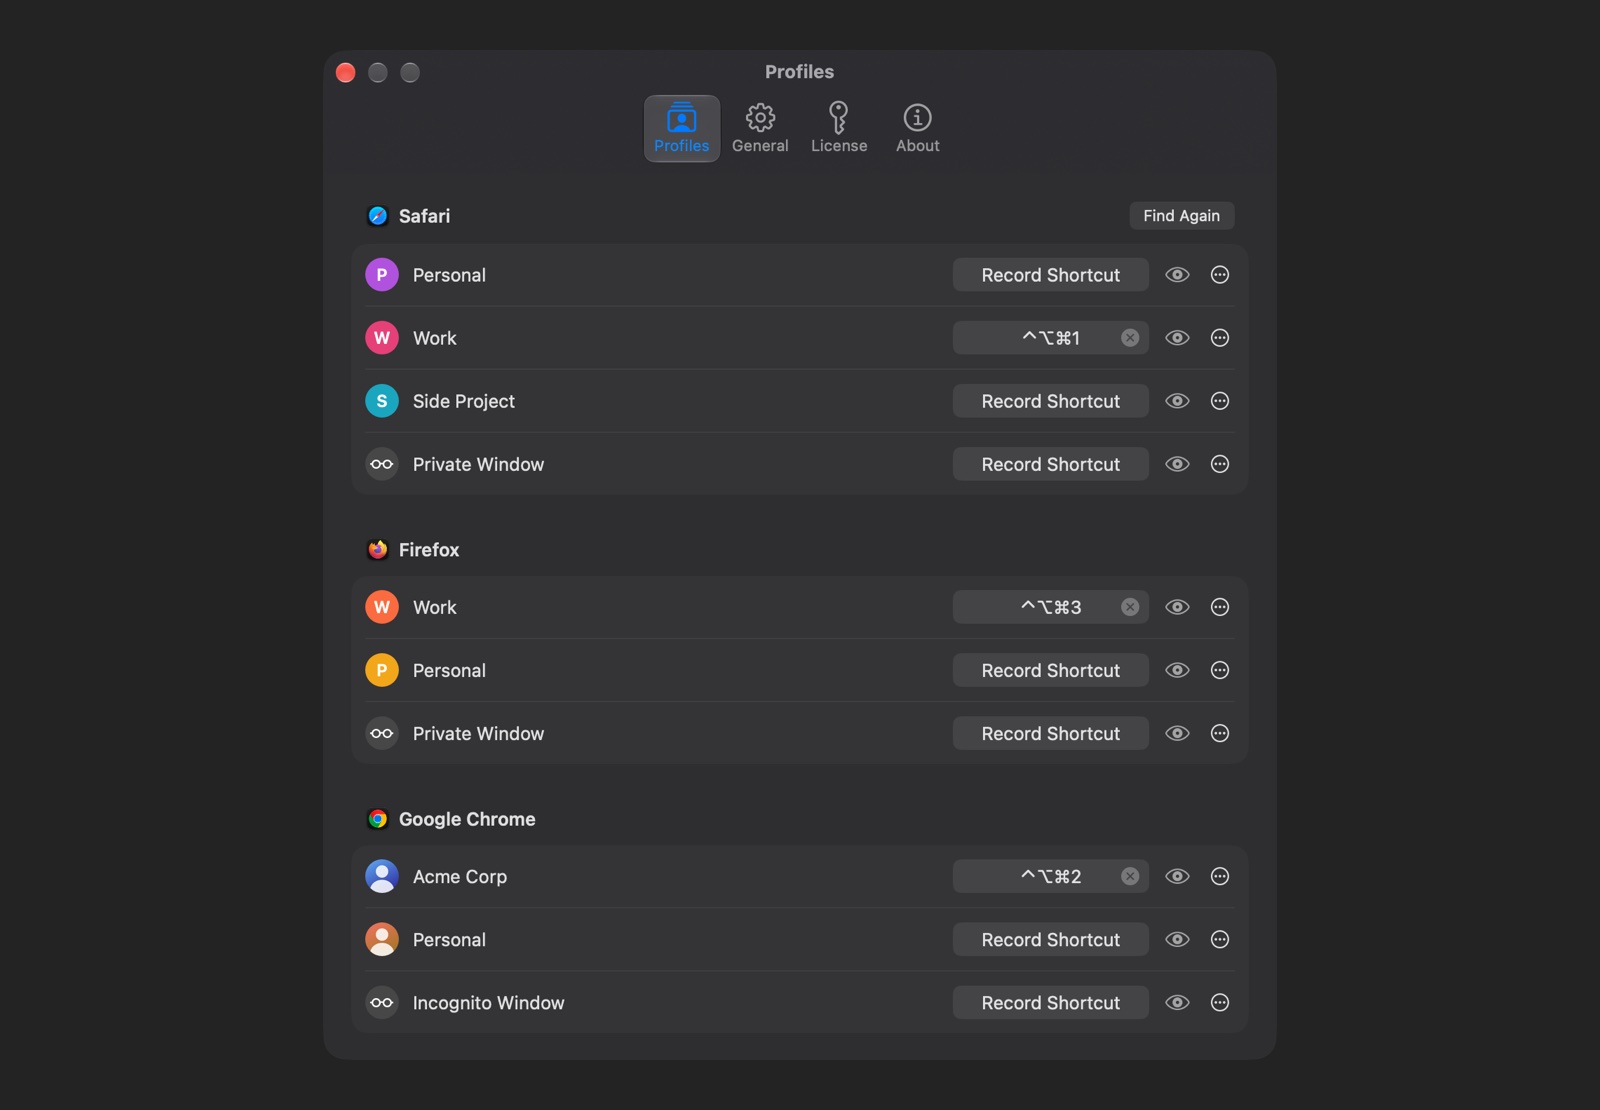The height and width of the screenshot is (1110, 1600).
Task: Open more options for Safari Private Window
Action: (1220, 464)
